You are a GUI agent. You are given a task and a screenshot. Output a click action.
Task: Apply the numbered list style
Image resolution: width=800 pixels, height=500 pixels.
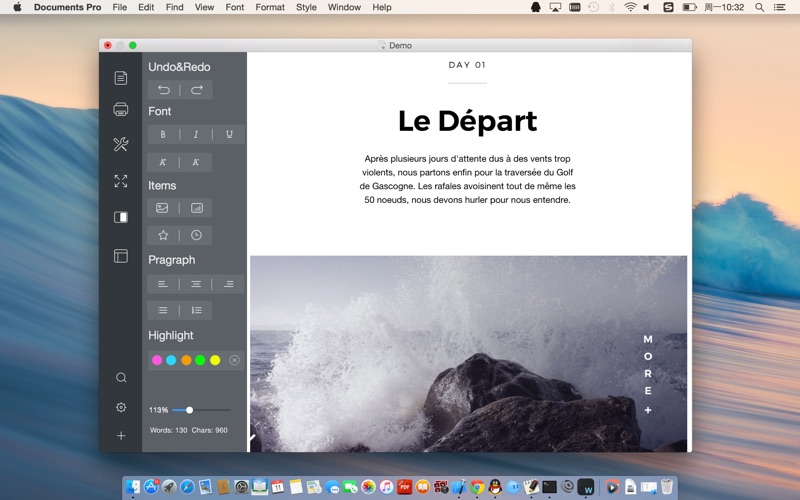(x=196, y=310)
